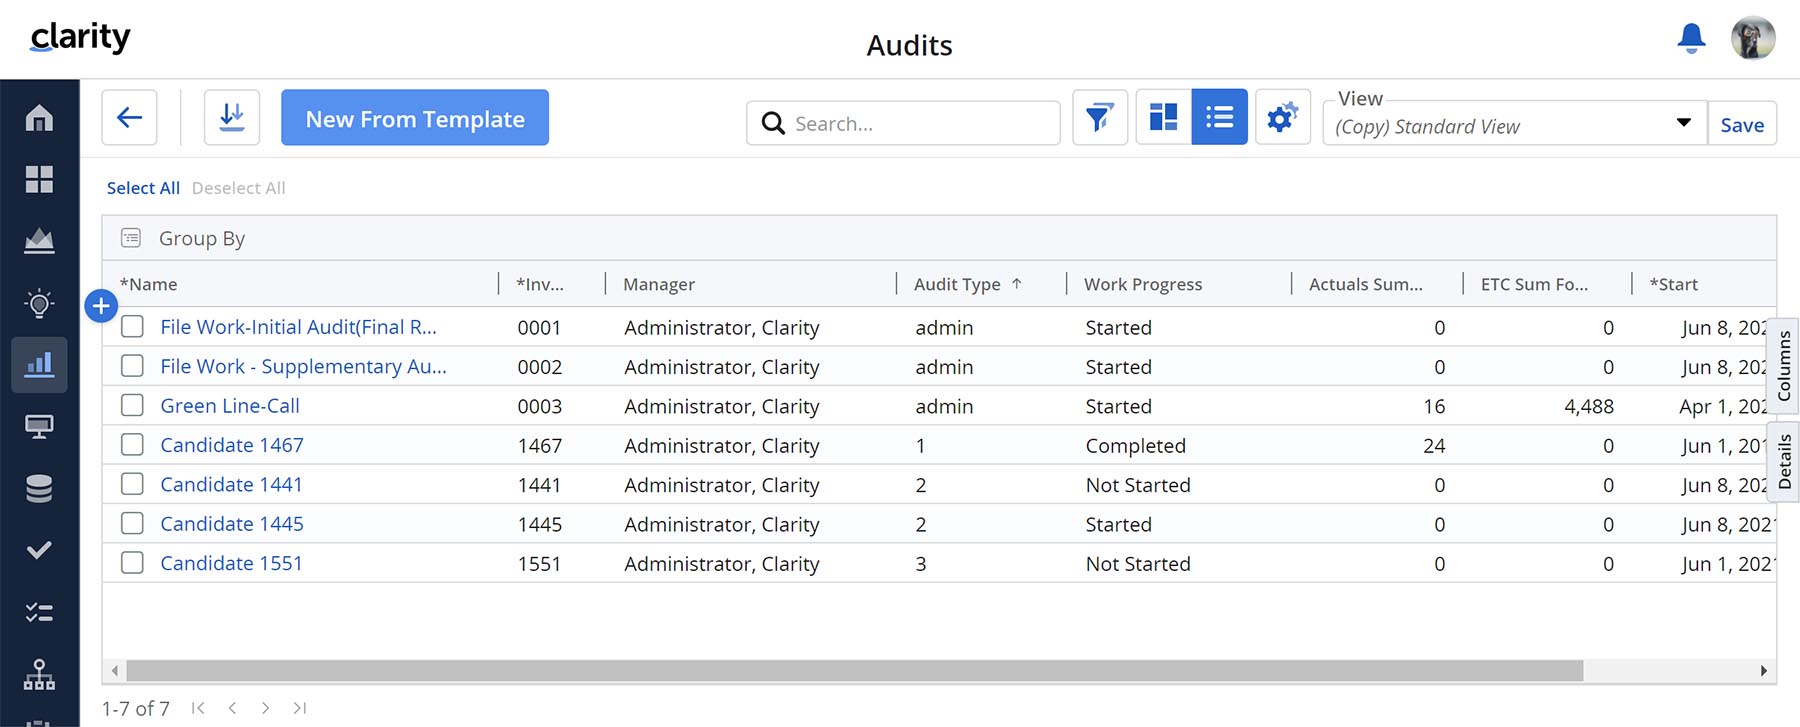Tick the checkbox for File Work-Initial Audit
This screenshot has width=1800, height=727.
point(132,327)
